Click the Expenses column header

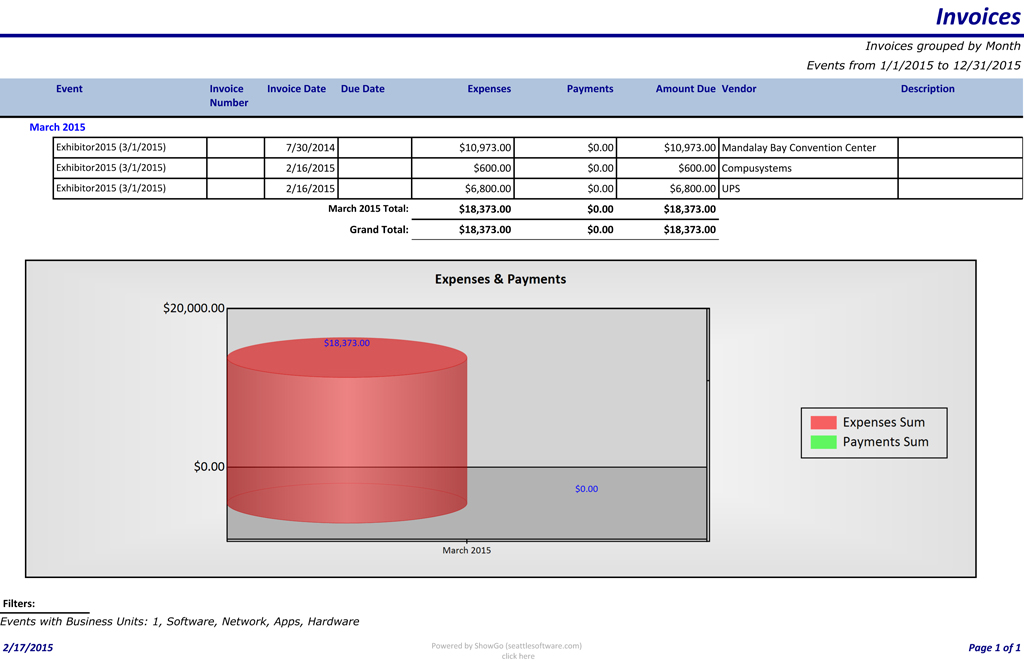coord(489,89)
